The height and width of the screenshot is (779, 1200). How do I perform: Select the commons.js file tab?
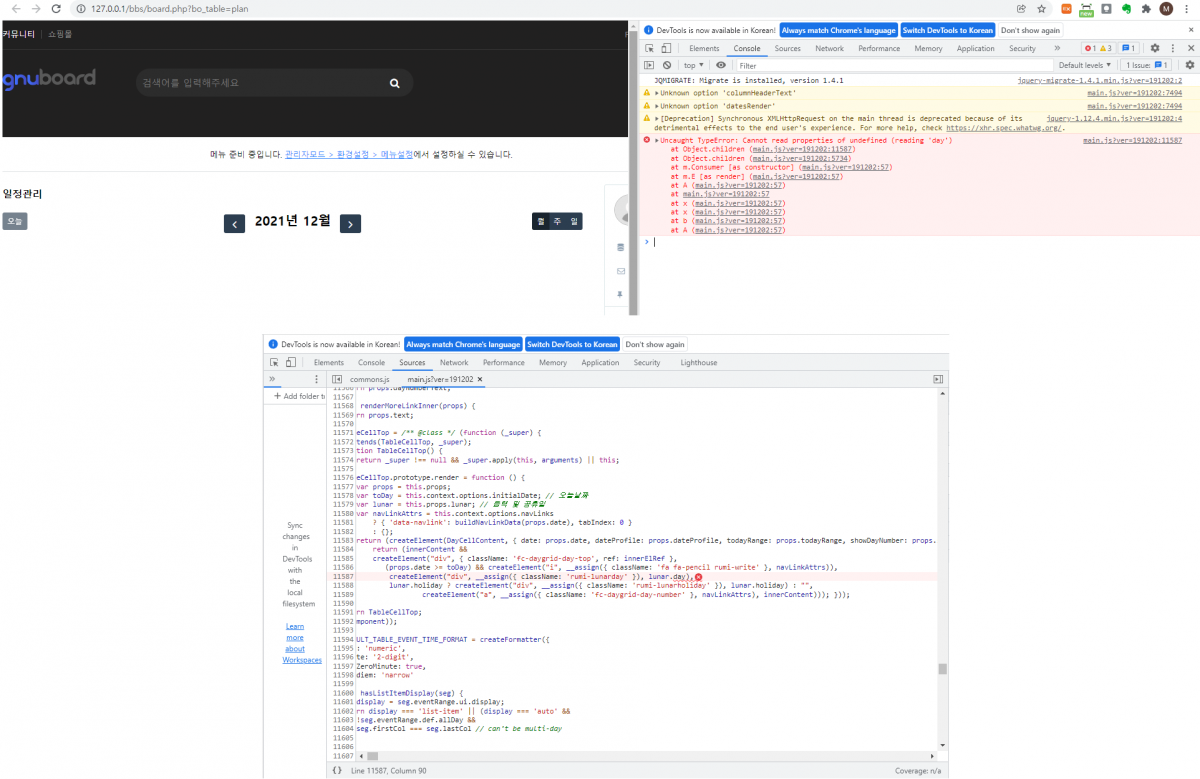[368, 380]
